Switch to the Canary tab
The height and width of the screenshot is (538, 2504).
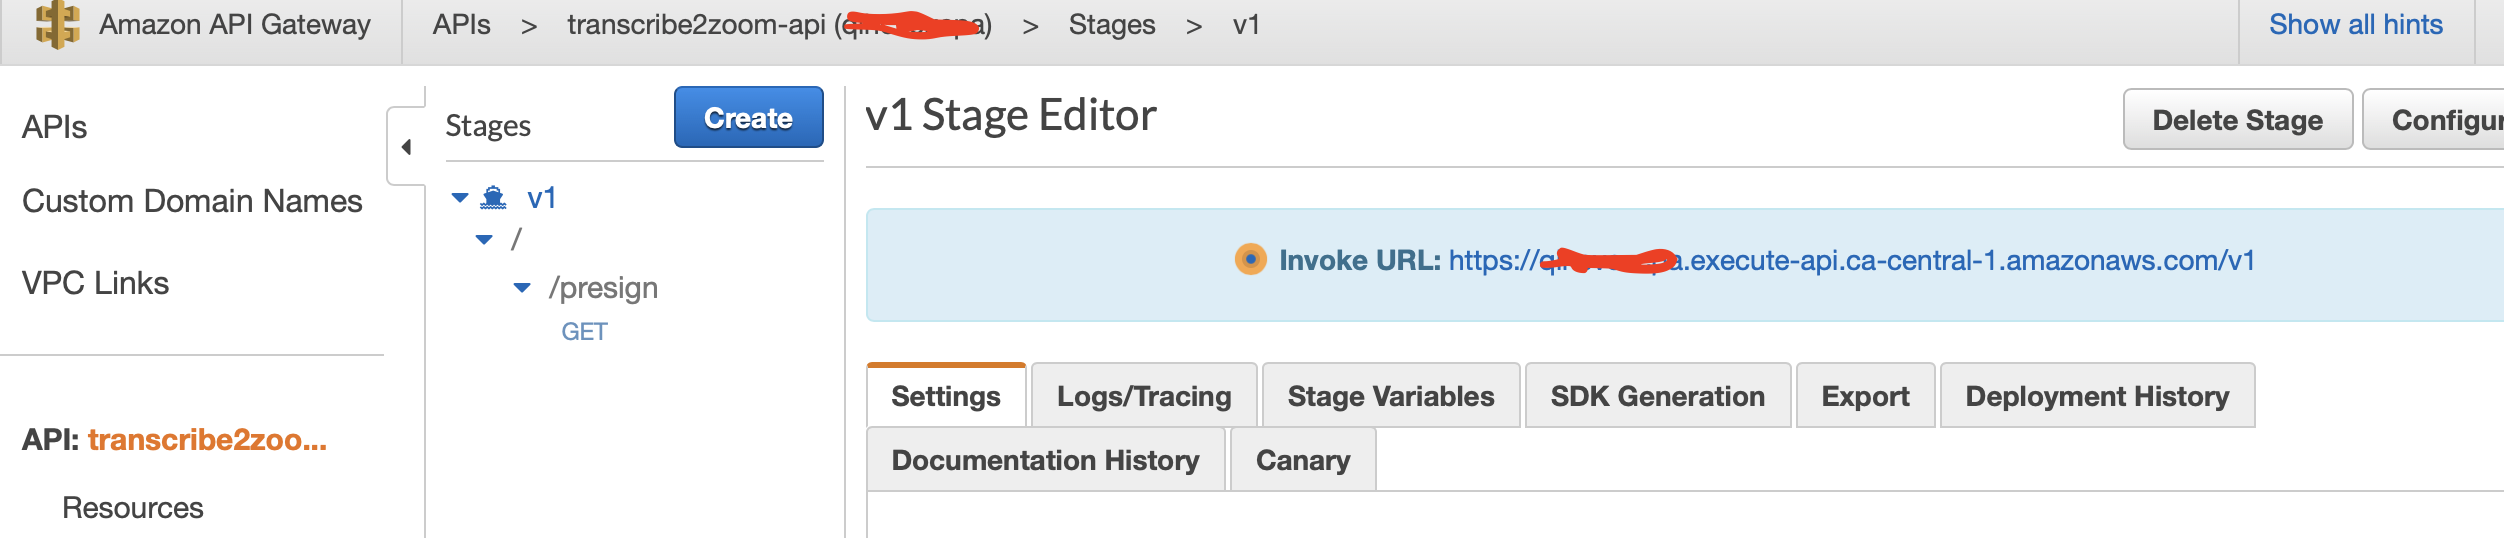pos(1303,459)
